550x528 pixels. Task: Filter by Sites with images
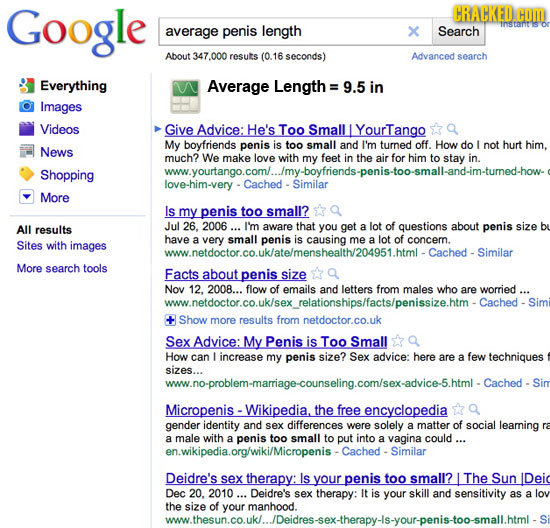coord(61,246)
